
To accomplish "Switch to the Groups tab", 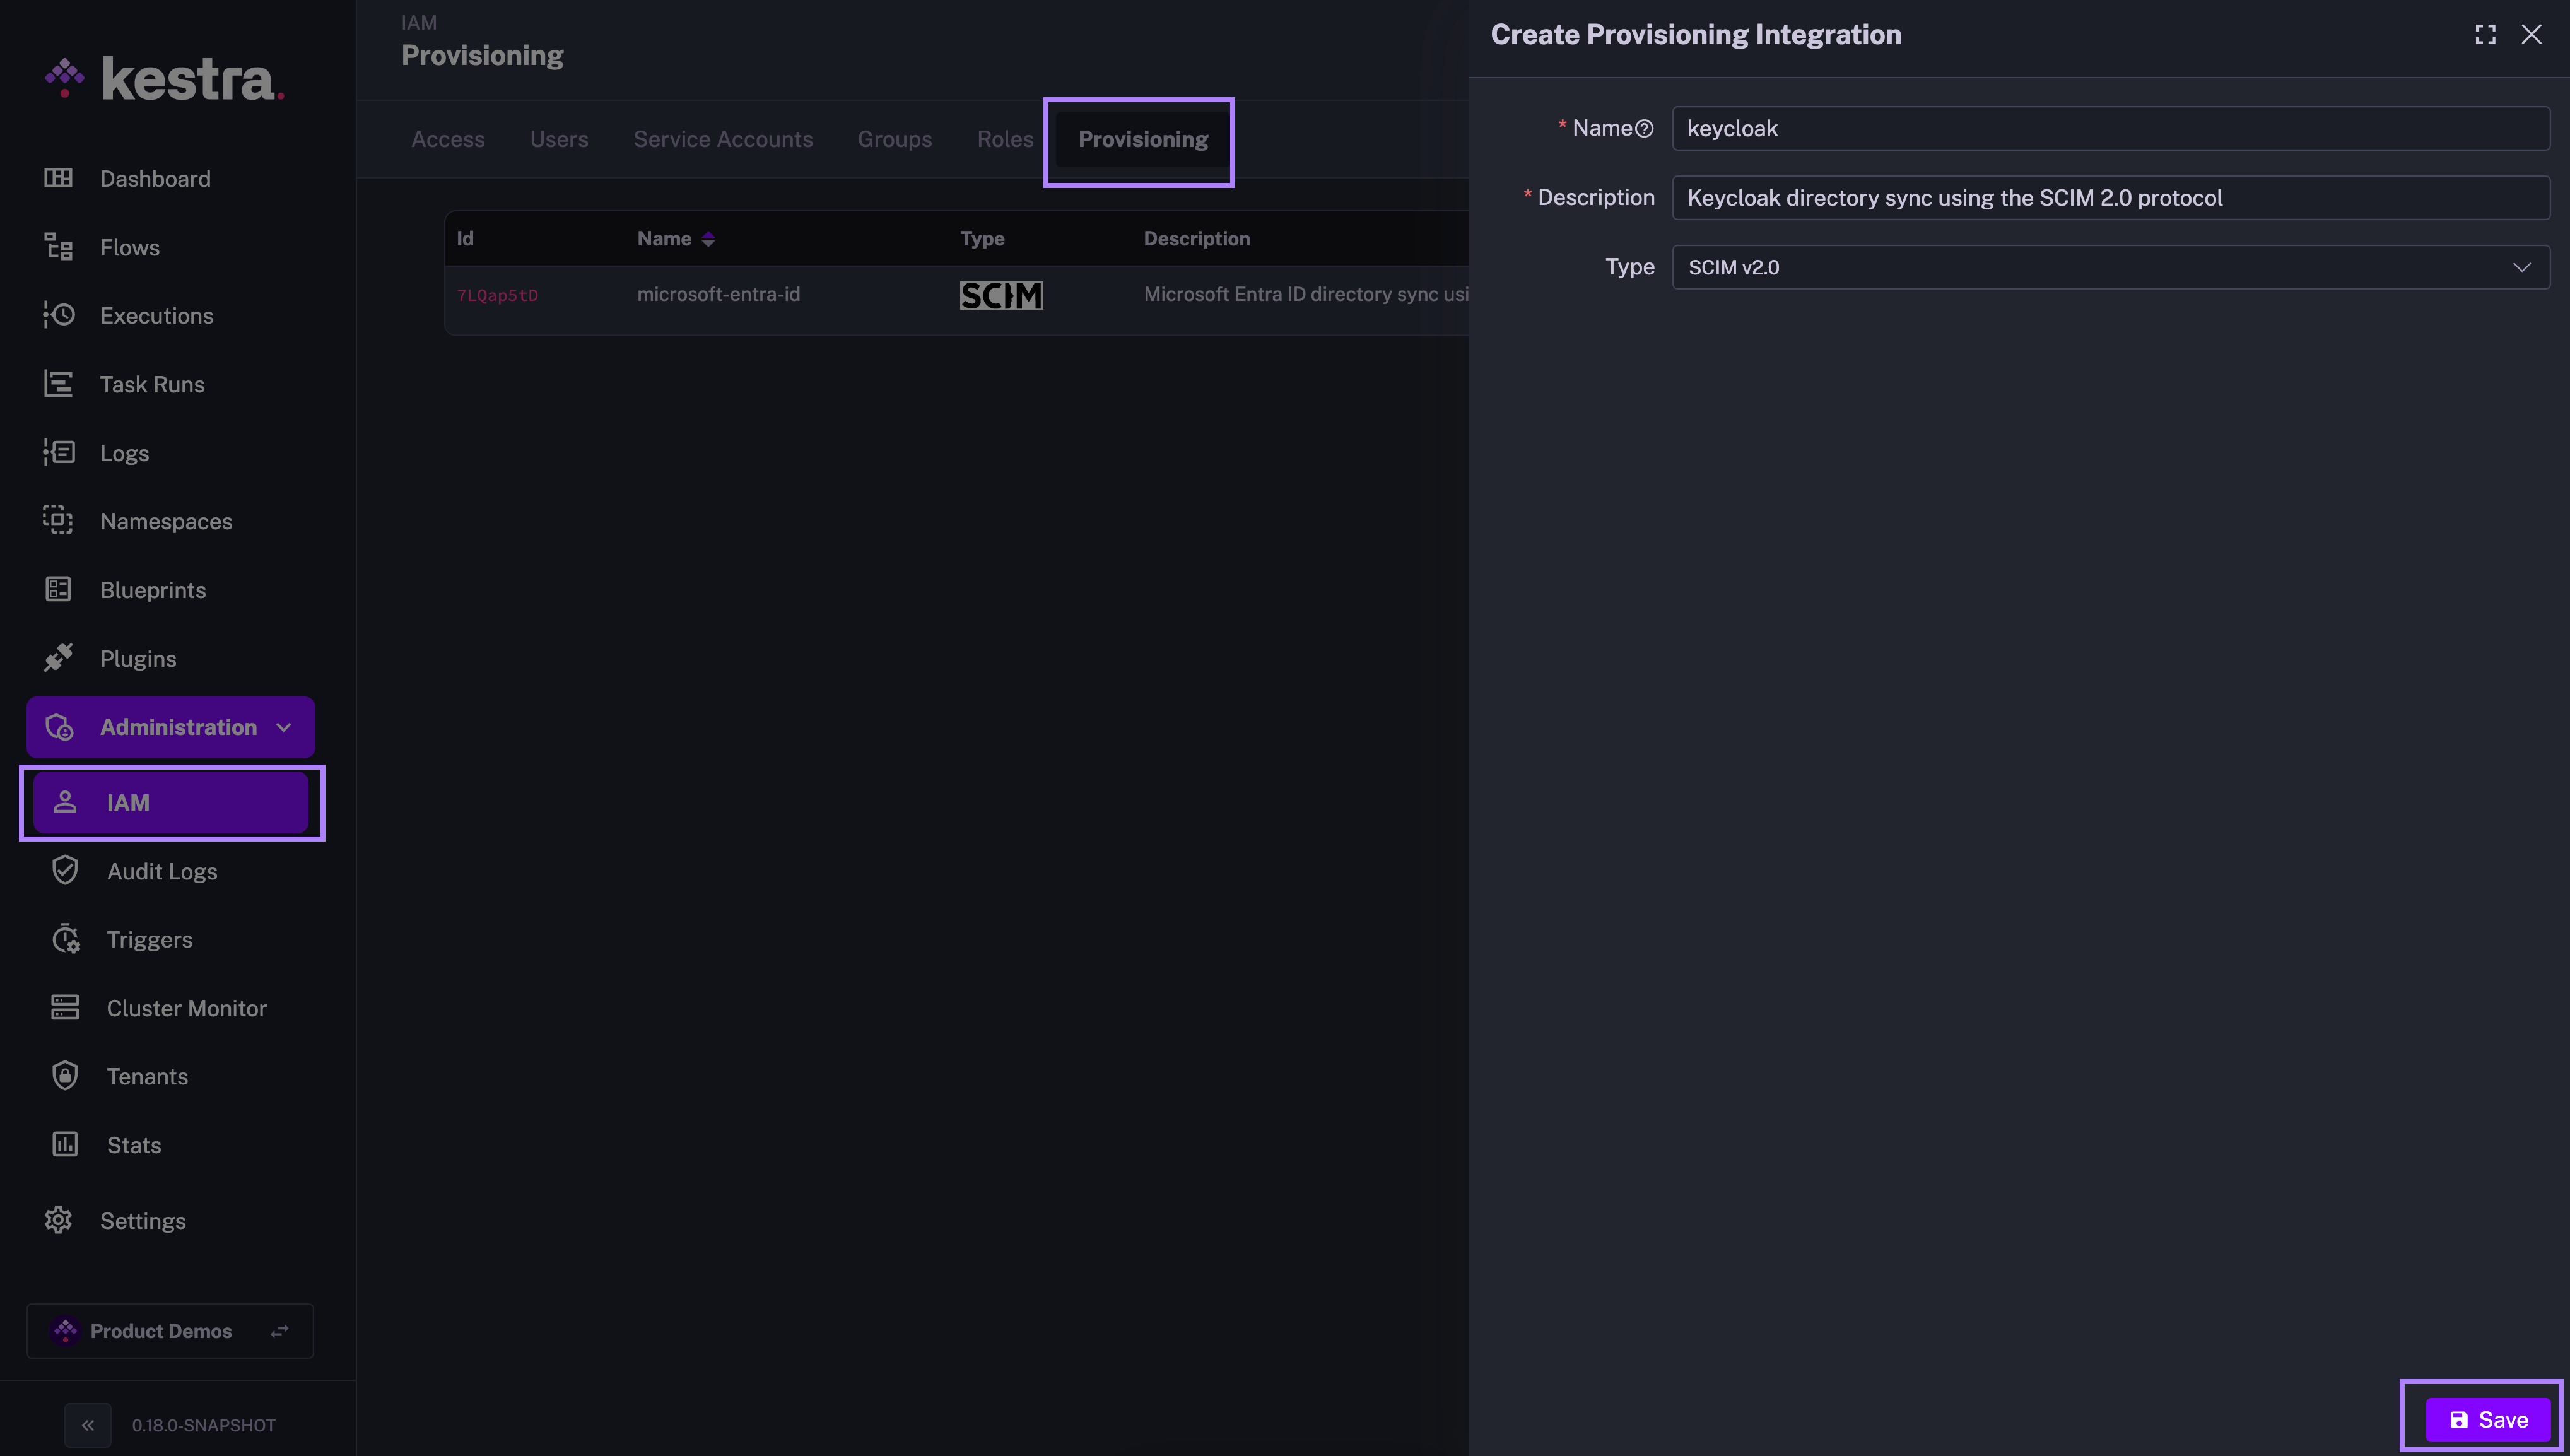I will coord(894,139).
